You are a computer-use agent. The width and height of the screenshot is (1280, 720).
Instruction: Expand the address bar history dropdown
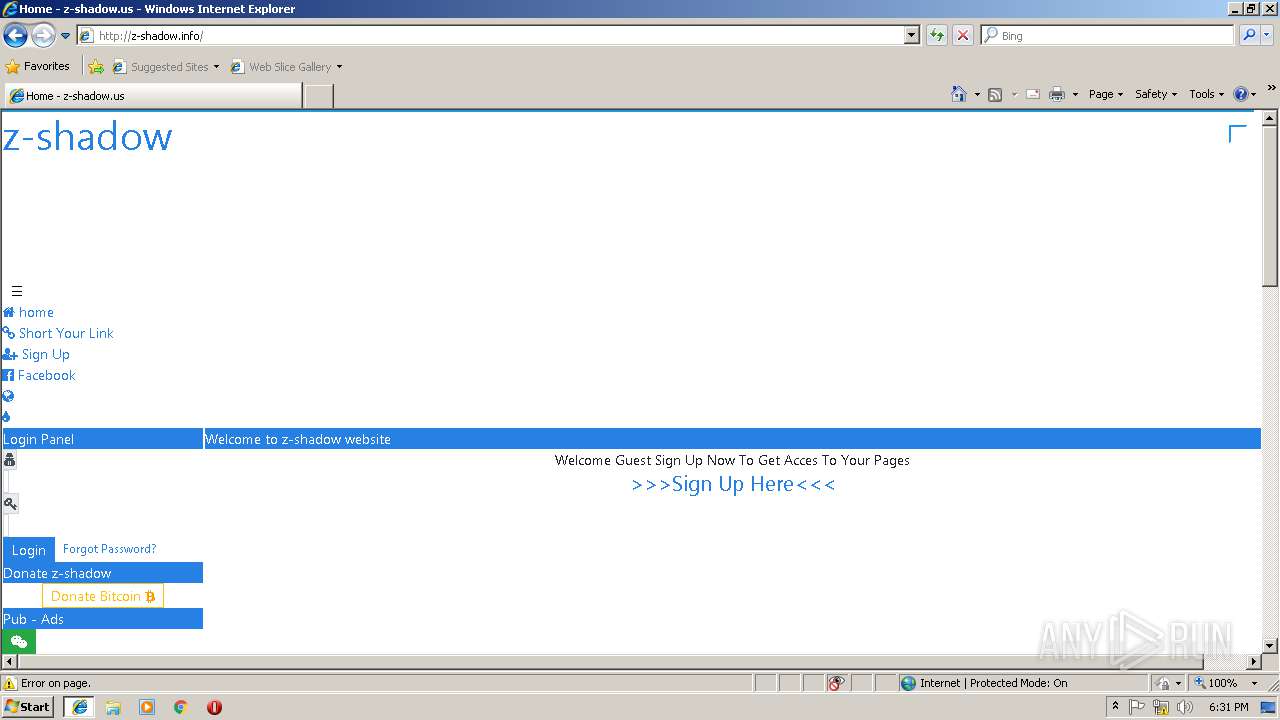(x=911, y=35)
